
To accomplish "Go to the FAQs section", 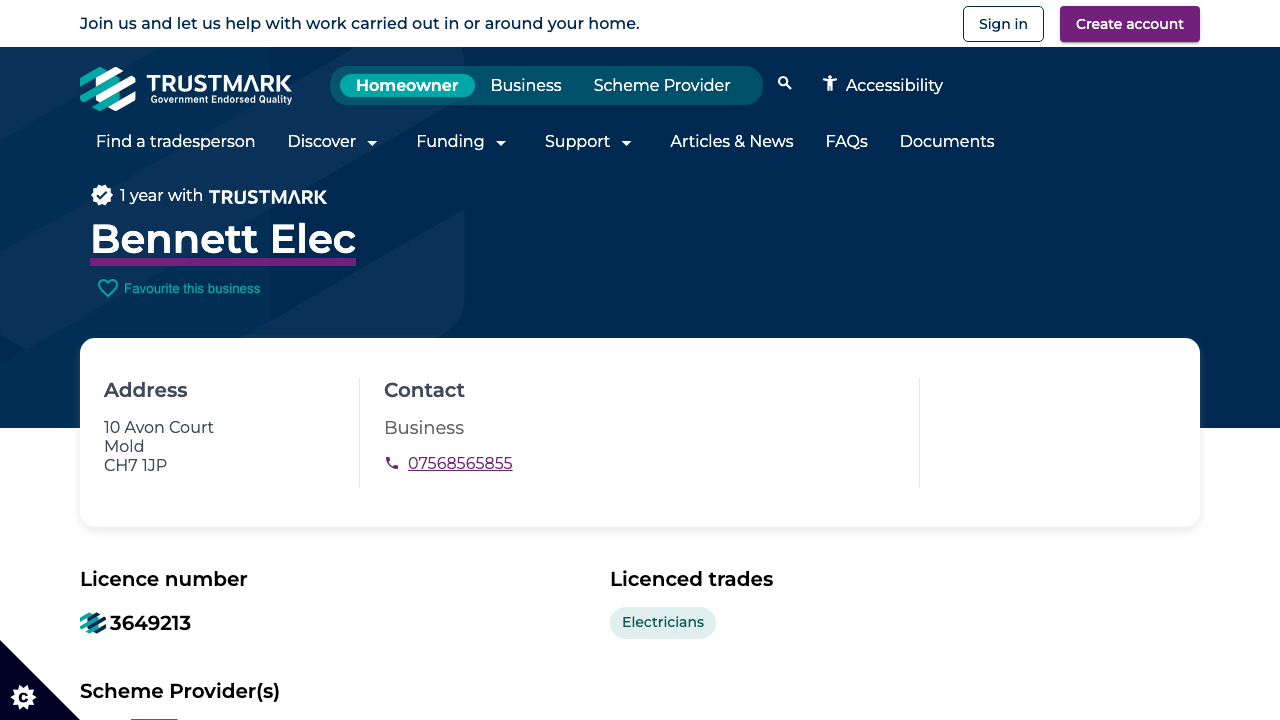I will (x=846, y=142).
